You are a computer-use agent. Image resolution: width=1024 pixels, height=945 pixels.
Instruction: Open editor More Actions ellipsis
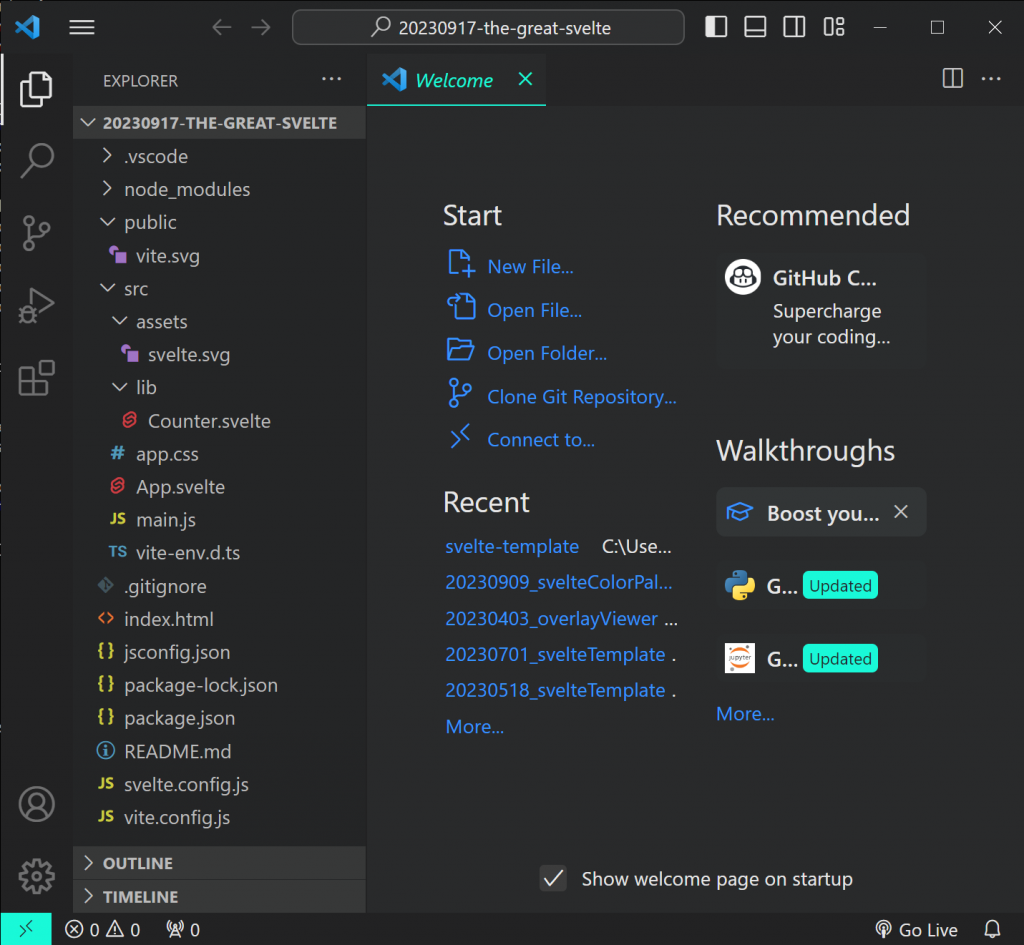click(x=991, y=79)
